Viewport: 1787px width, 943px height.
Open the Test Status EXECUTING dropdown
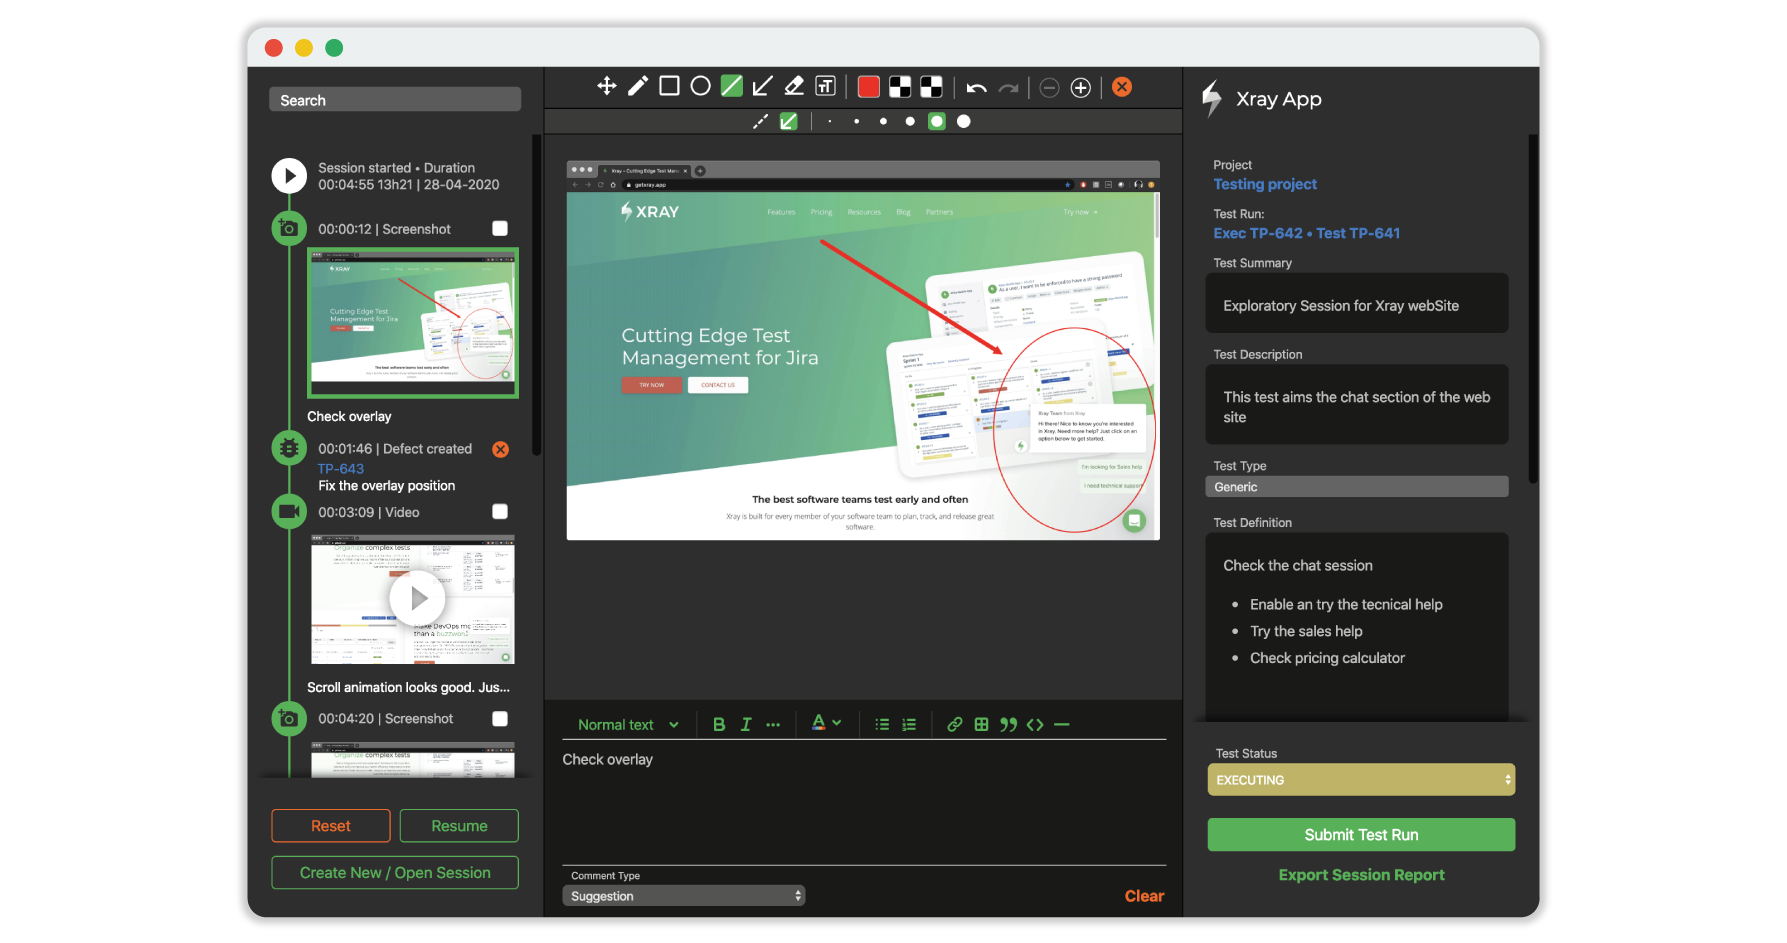[1361, 780]
